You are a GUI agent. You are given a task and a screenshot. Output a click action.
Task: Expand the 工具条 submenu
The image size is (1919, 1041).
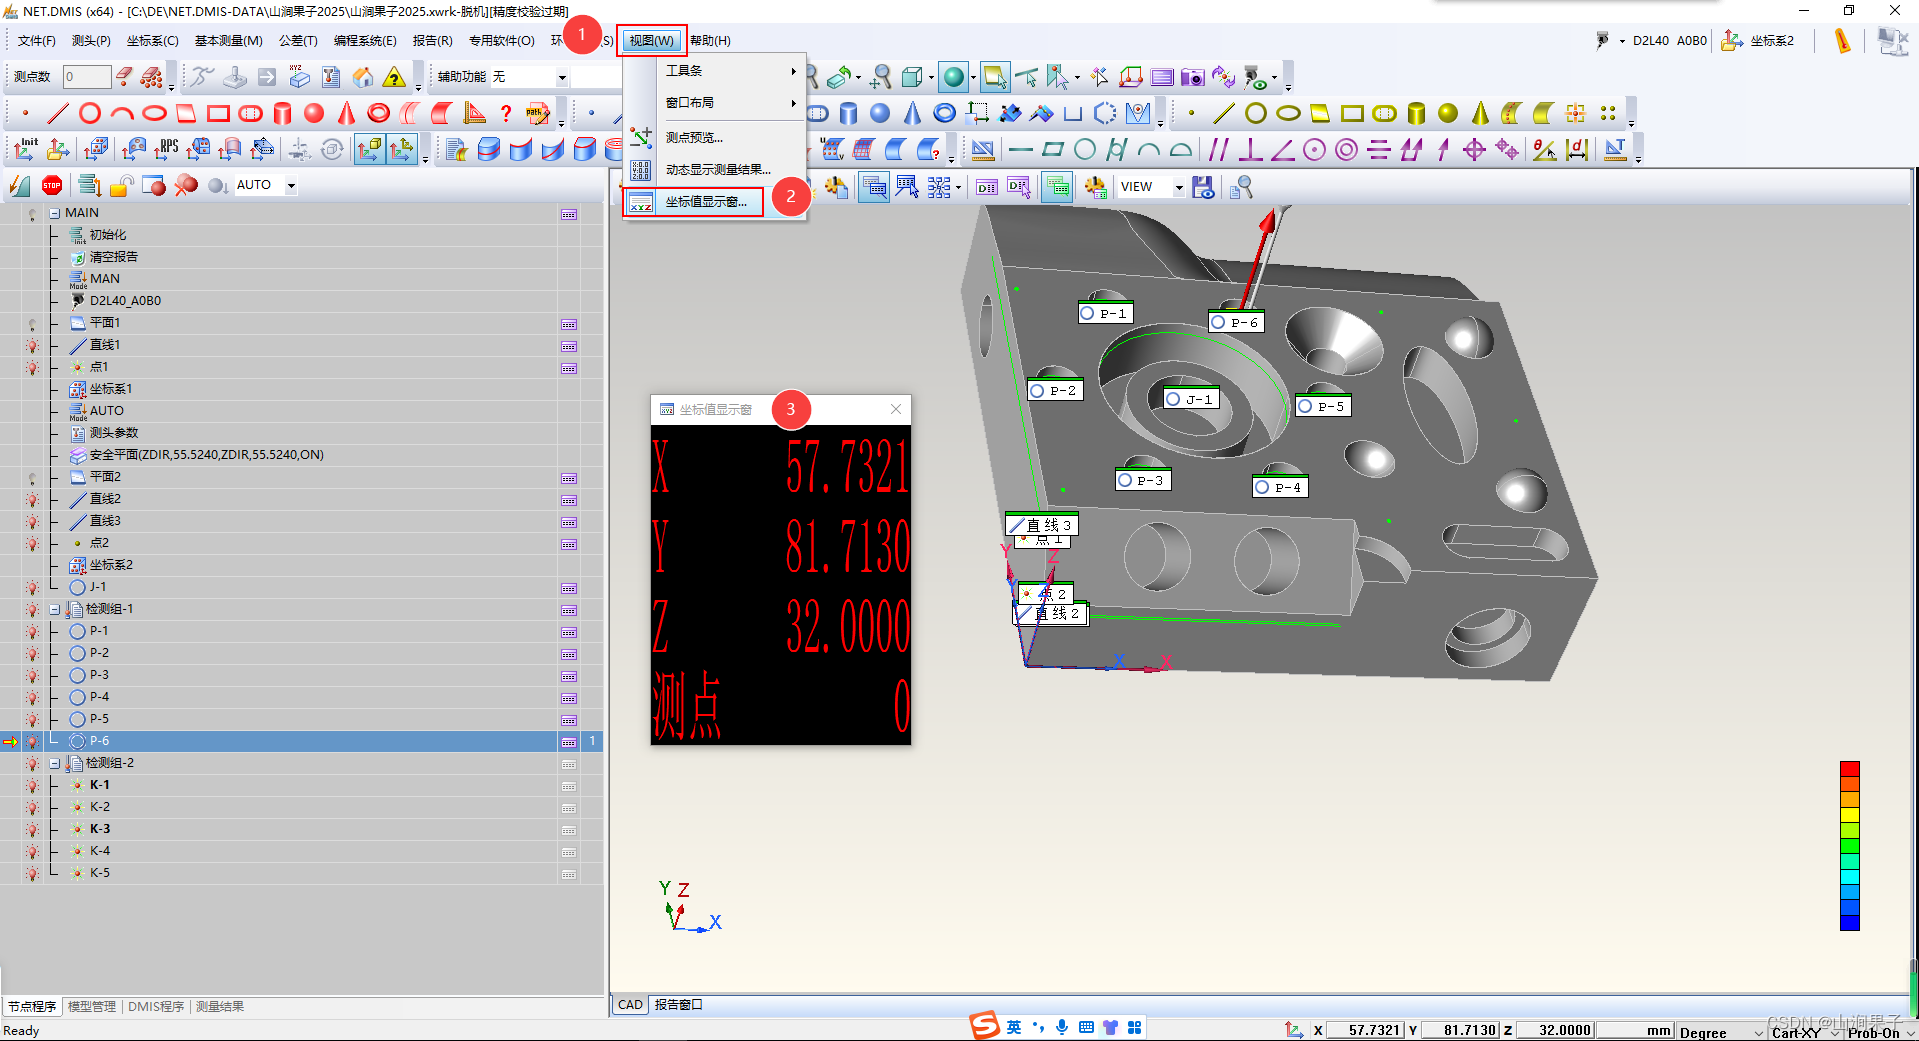pyautogui.click(x=715, y=71)
